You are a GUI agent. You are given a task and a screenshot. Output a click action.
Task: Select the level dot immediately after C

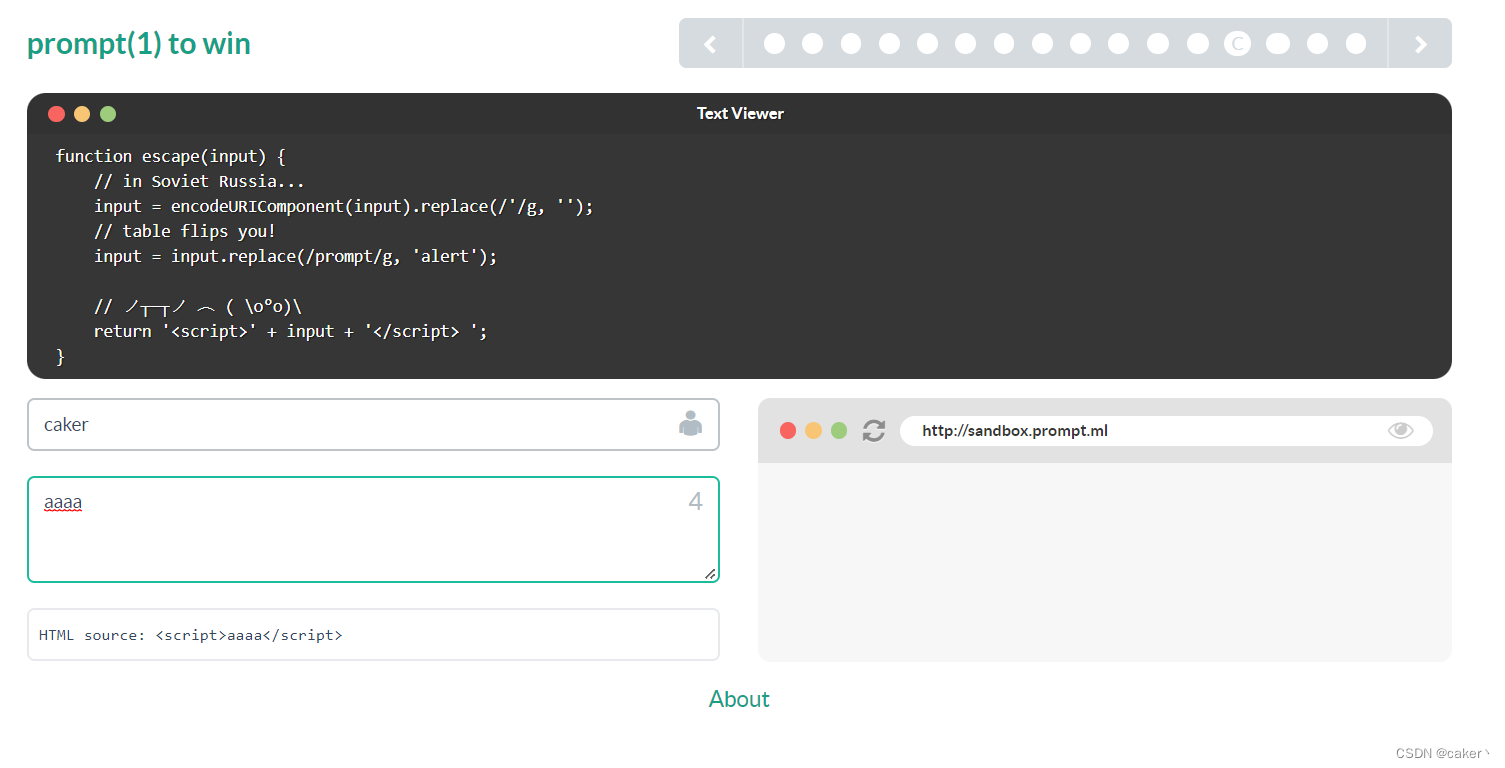1278,43
